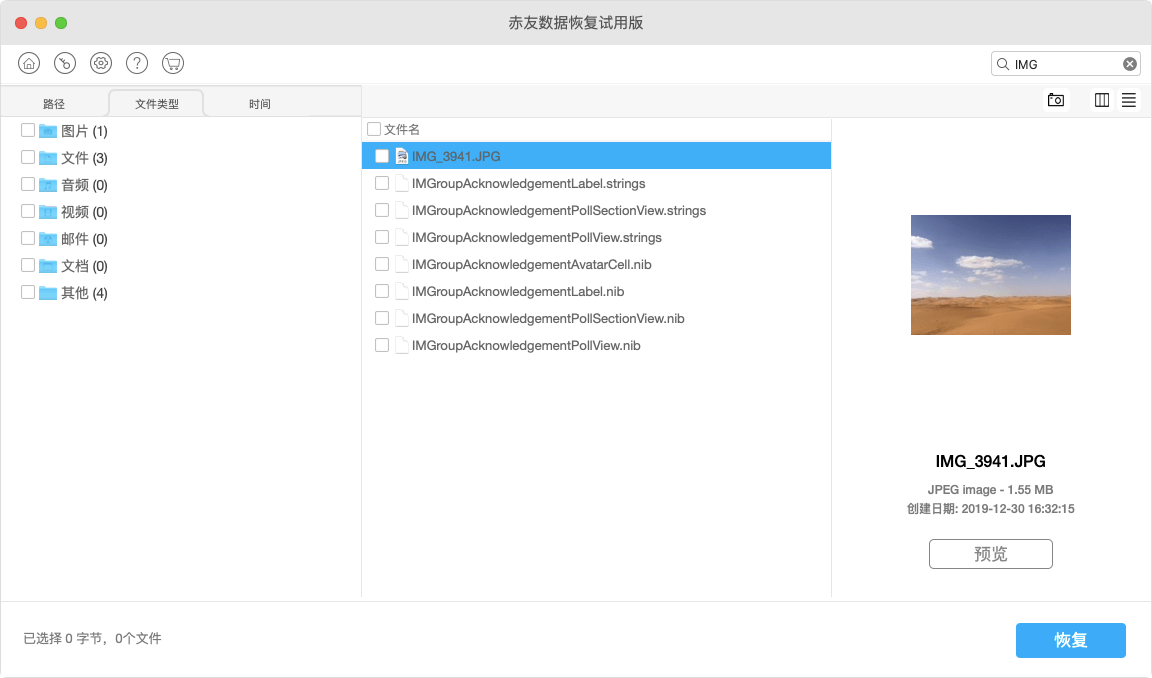Select the 文件 (3) folder
1152x678 pixels.
click(x=73, y=158)
